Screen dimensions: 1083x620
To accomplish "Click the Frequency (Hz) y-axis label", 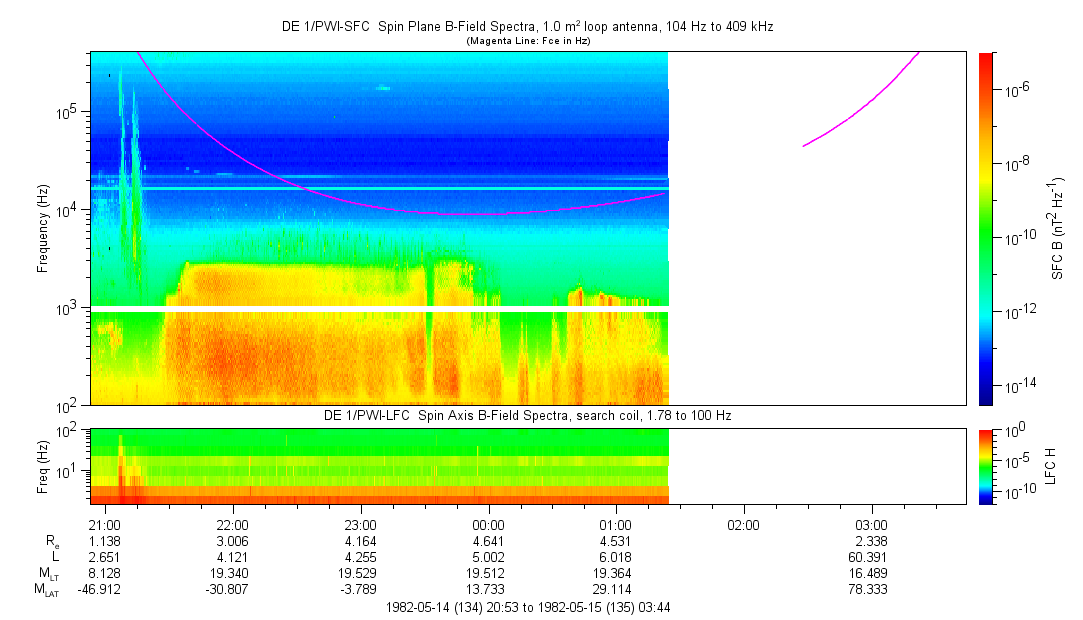I will pos(44,228).
